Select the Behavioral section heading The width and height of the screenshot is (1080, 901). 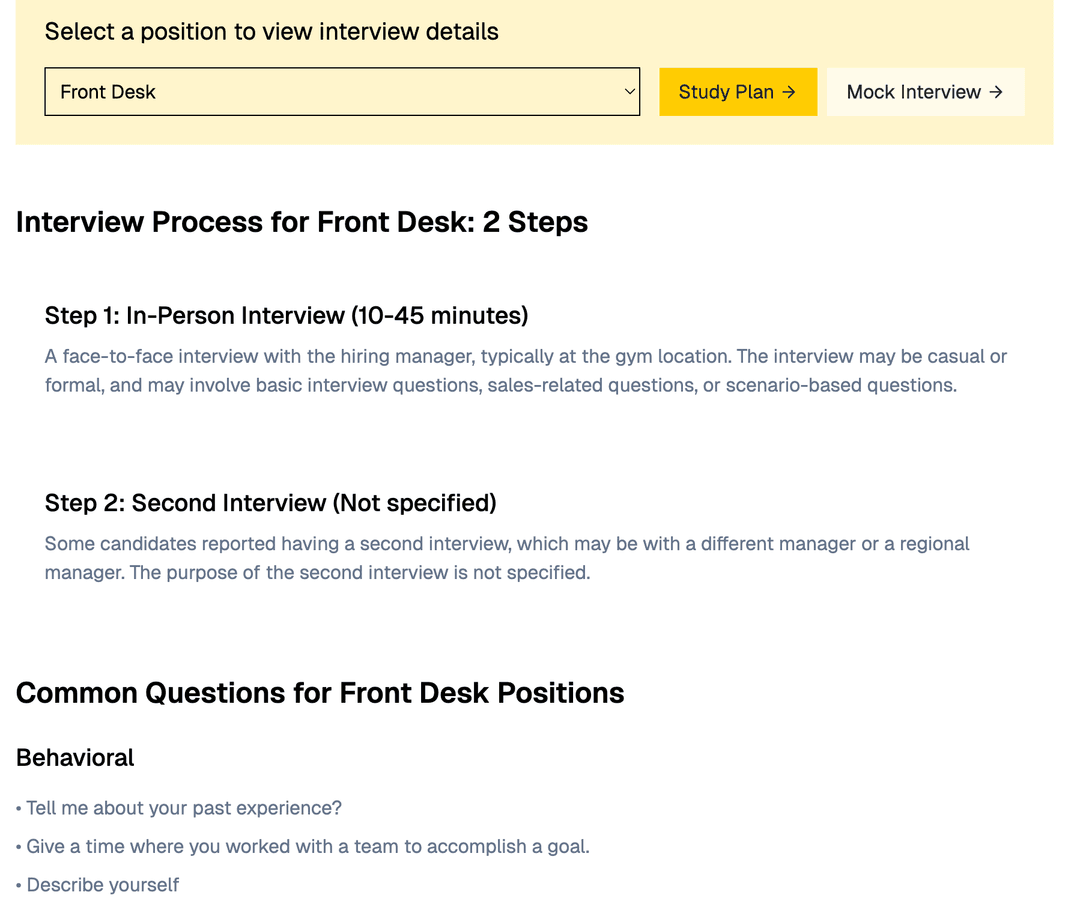75,758
